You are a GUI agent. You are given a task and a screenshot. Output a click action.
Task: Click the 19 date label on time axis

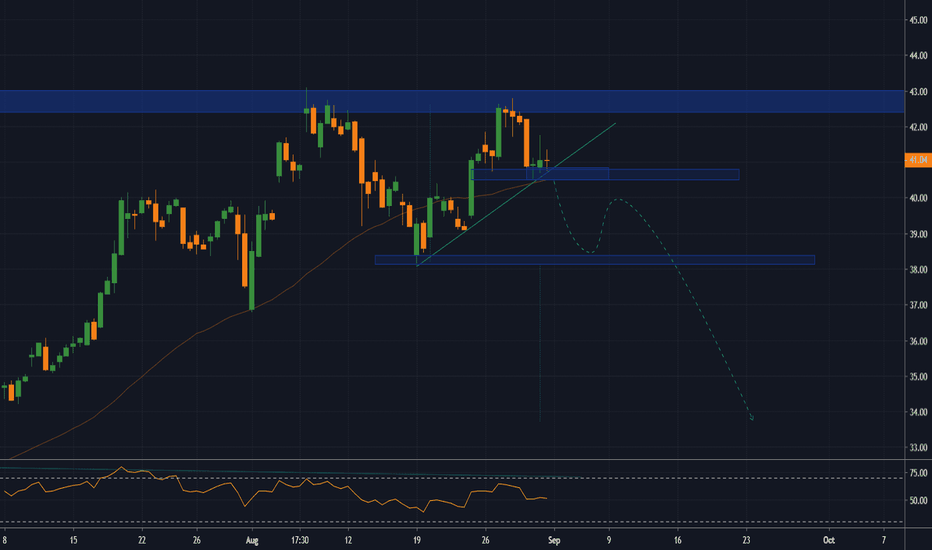pos(417,540)
